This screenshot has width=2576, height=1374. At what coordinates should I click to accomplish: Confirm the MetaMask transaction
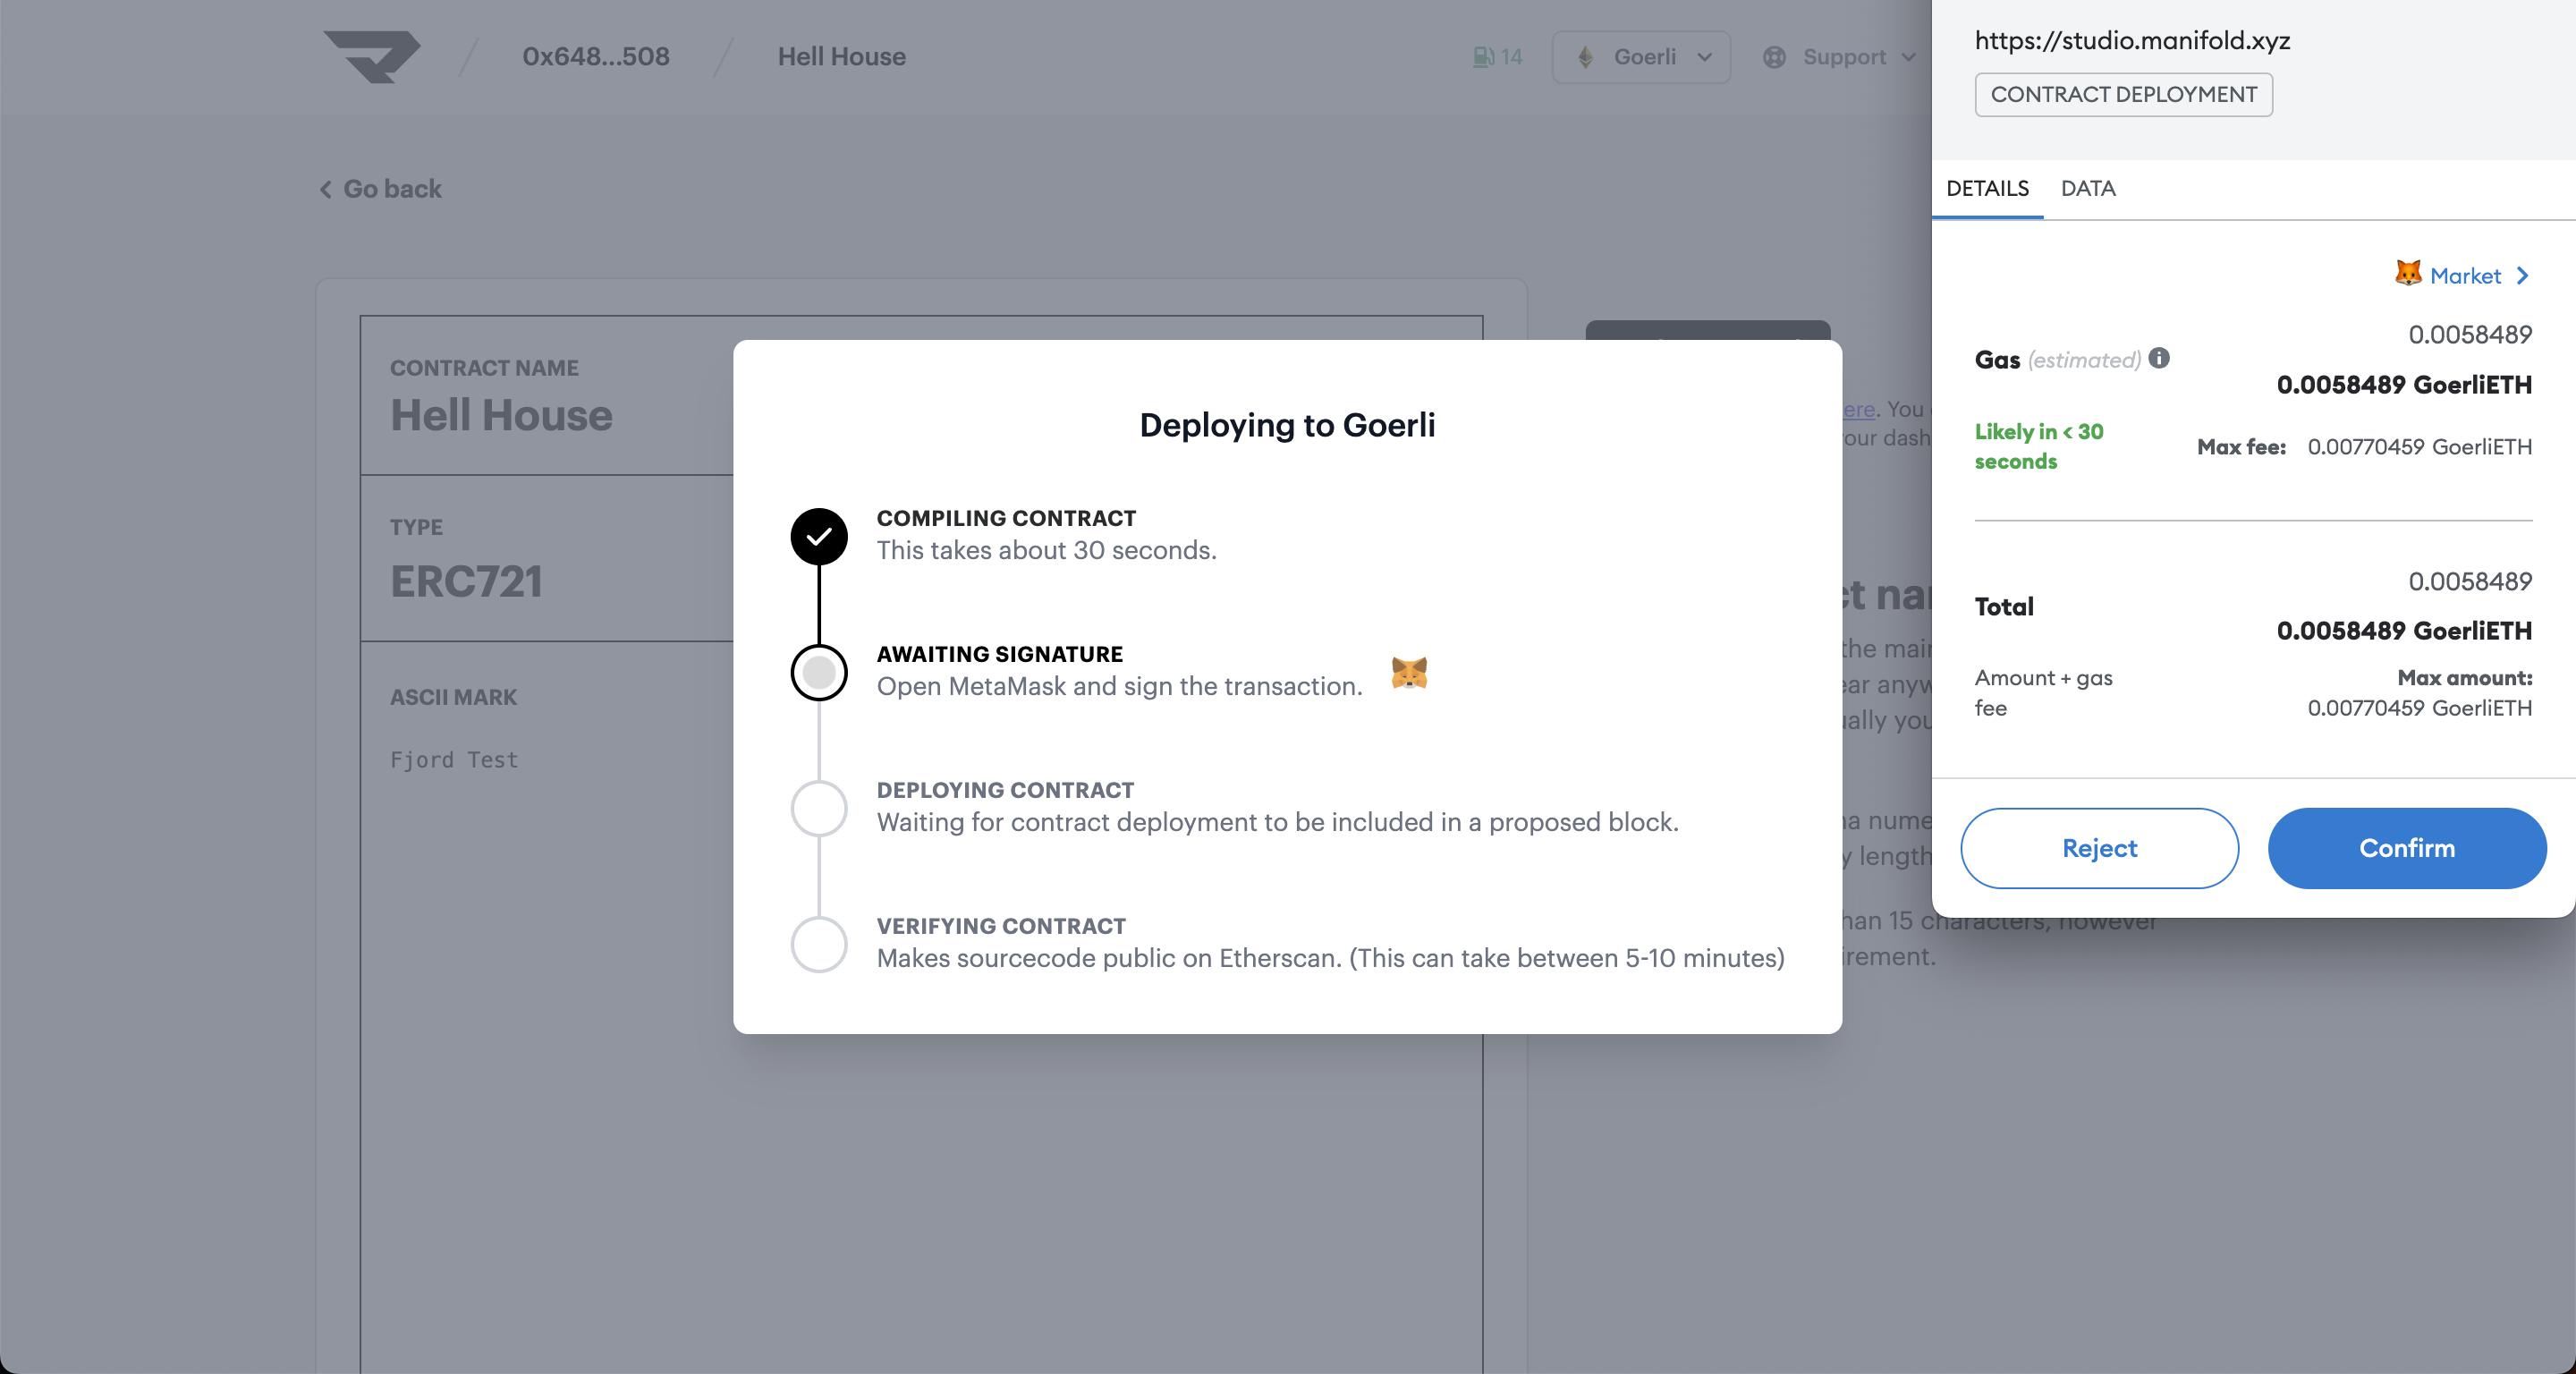[2406, 848]
